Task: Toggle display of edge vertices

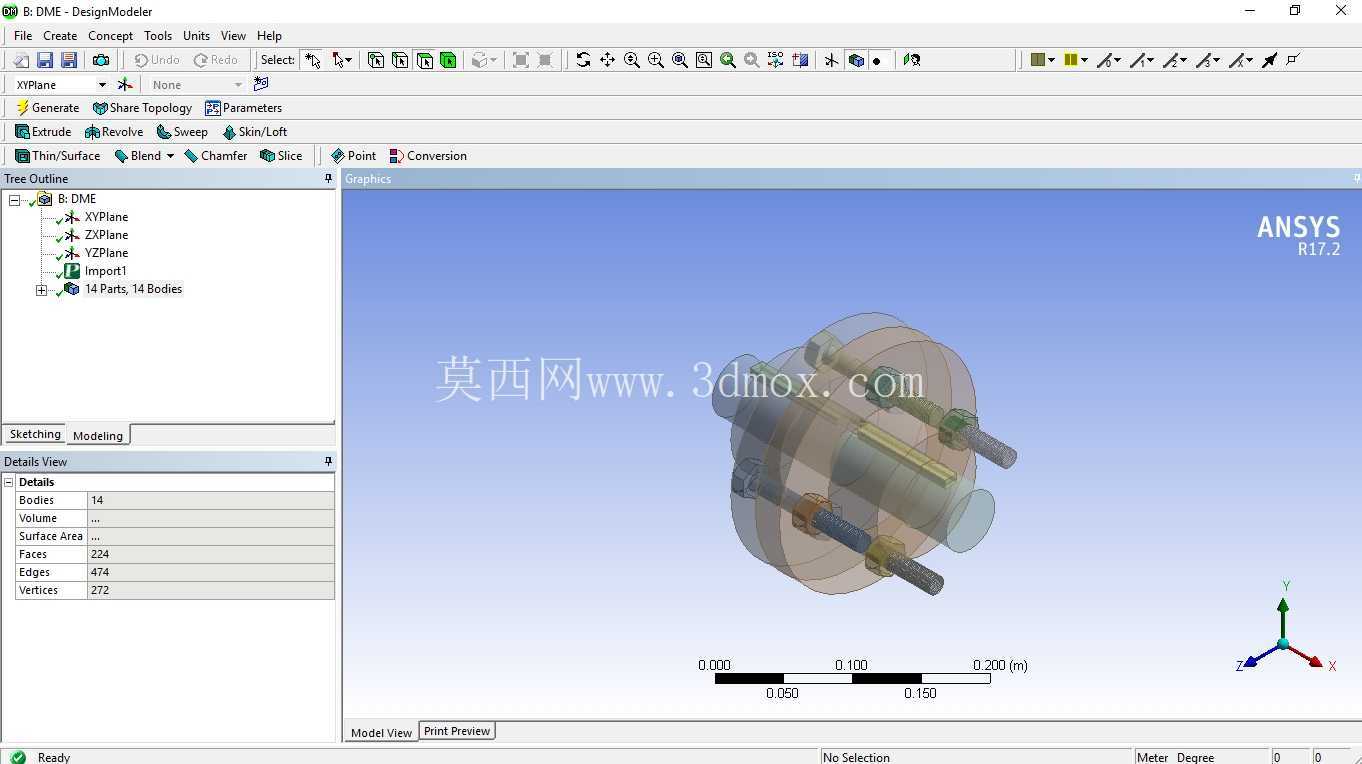Action: [x=1294, y=60]
